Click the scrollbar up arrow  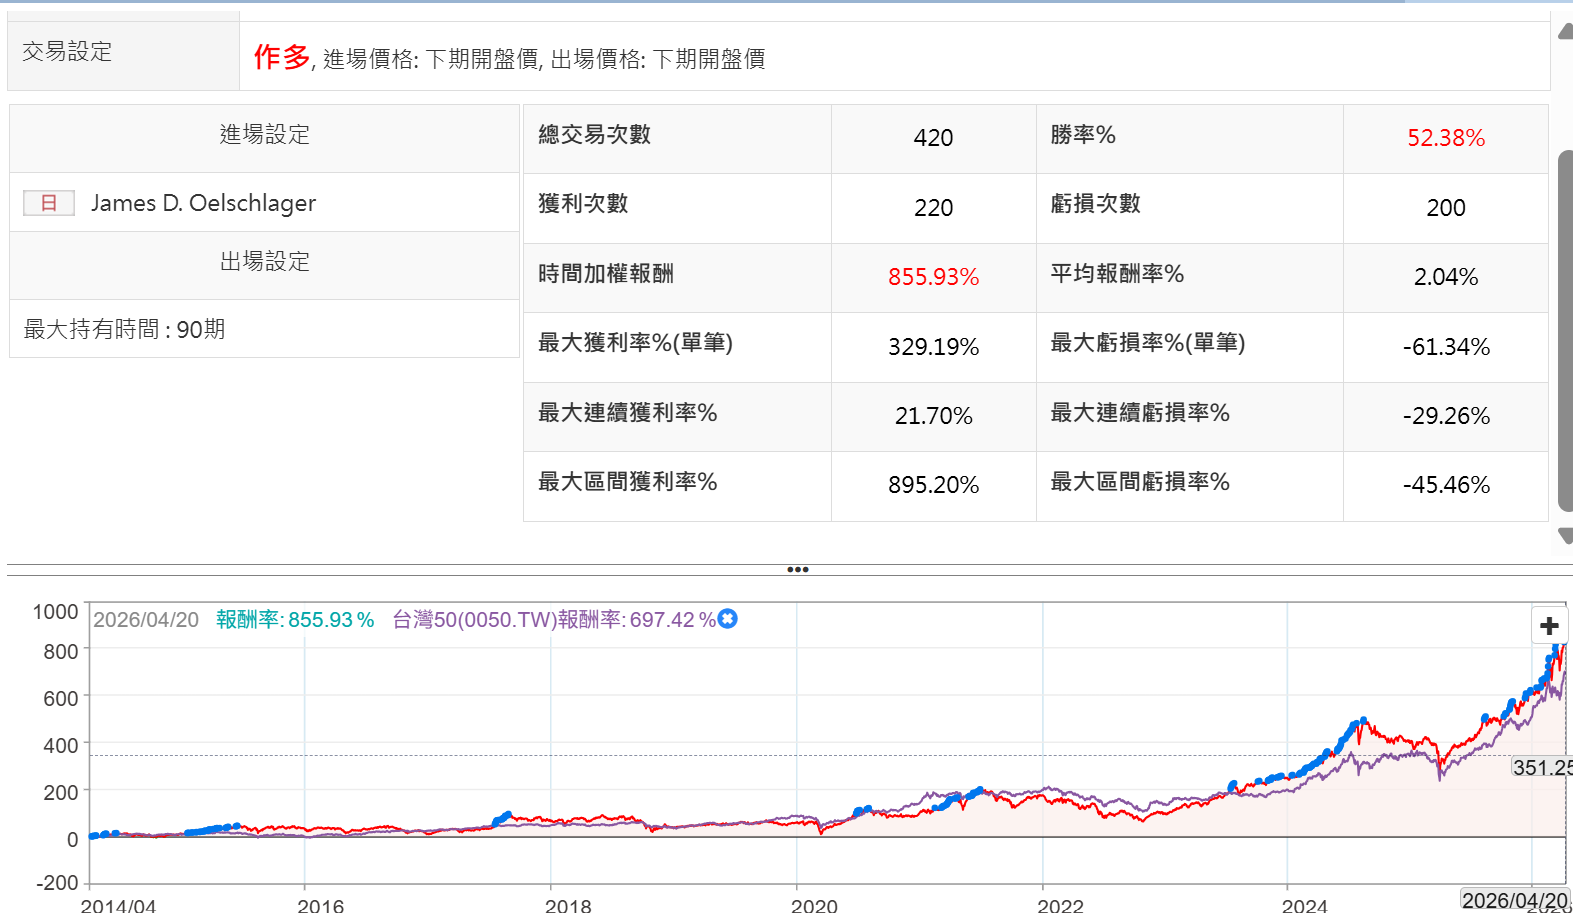point(1565,31)
